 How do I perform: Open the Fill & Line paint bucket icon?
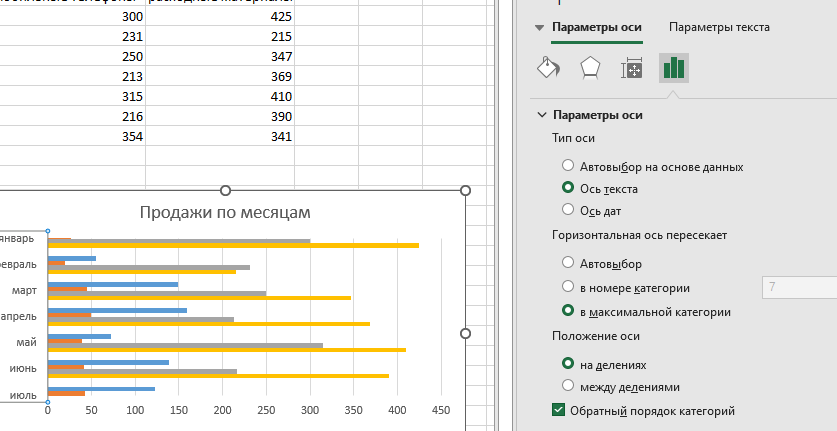pyautogui.click(x=547, y=68)
